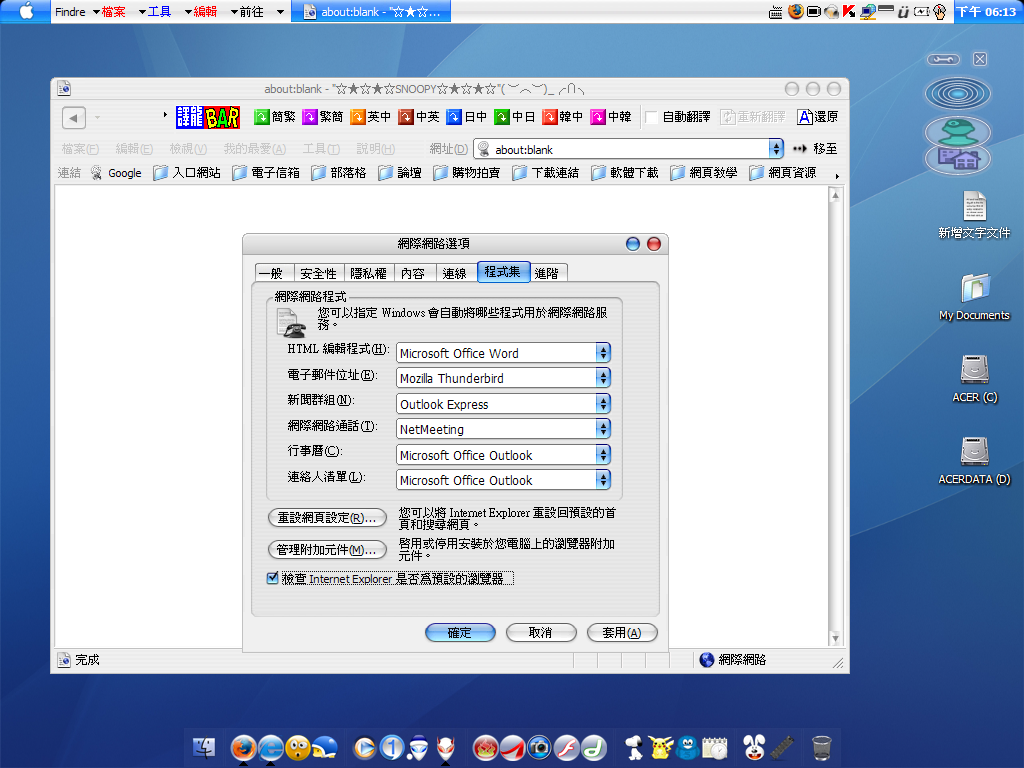Open the NetMeeting 網際網路通話 dropdown
The height and width of the screenshot is (768, 1024).
pos(602,429)
